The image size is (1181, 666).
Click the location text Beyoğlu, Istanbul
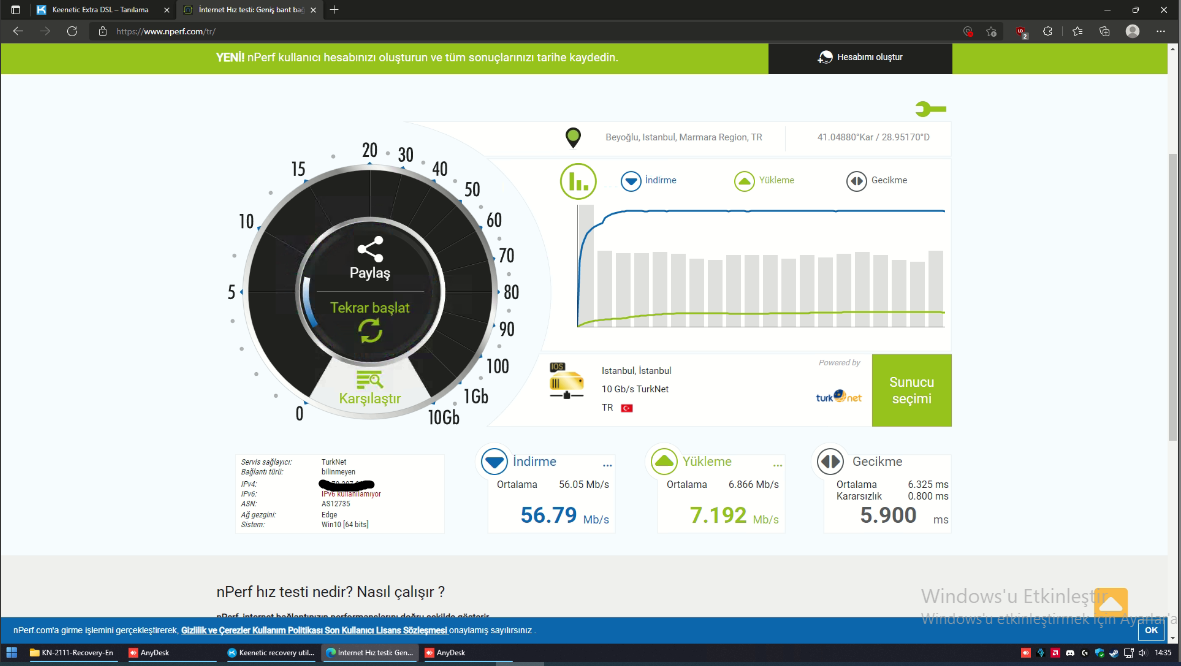pyautogui.click(x=683, y=137)
